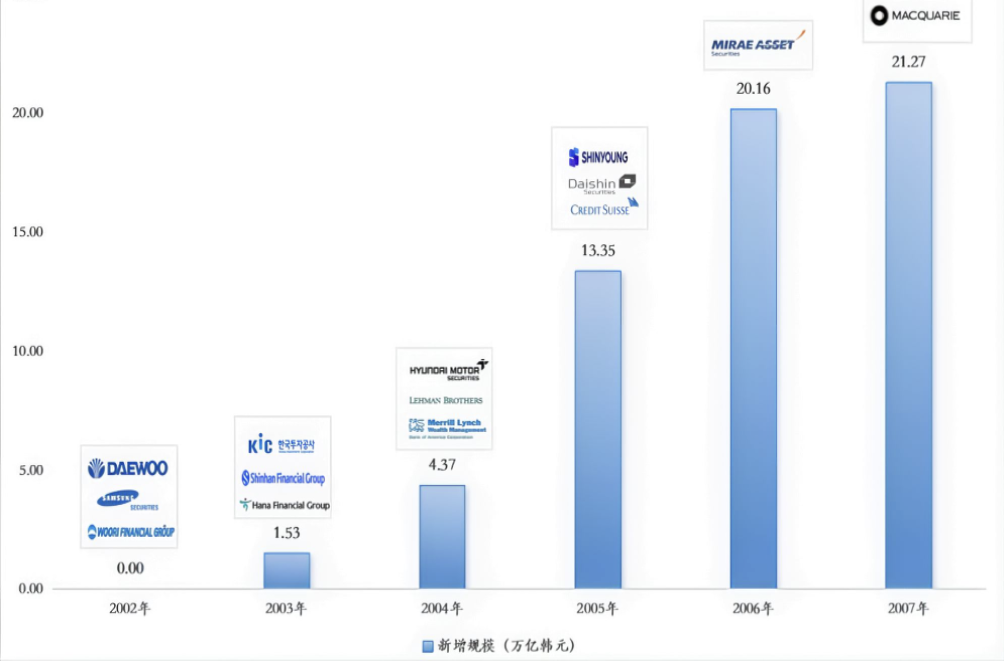1004x664 pixels.
Task: Click the data label 0.00 above 2002年
Action: 130,568
